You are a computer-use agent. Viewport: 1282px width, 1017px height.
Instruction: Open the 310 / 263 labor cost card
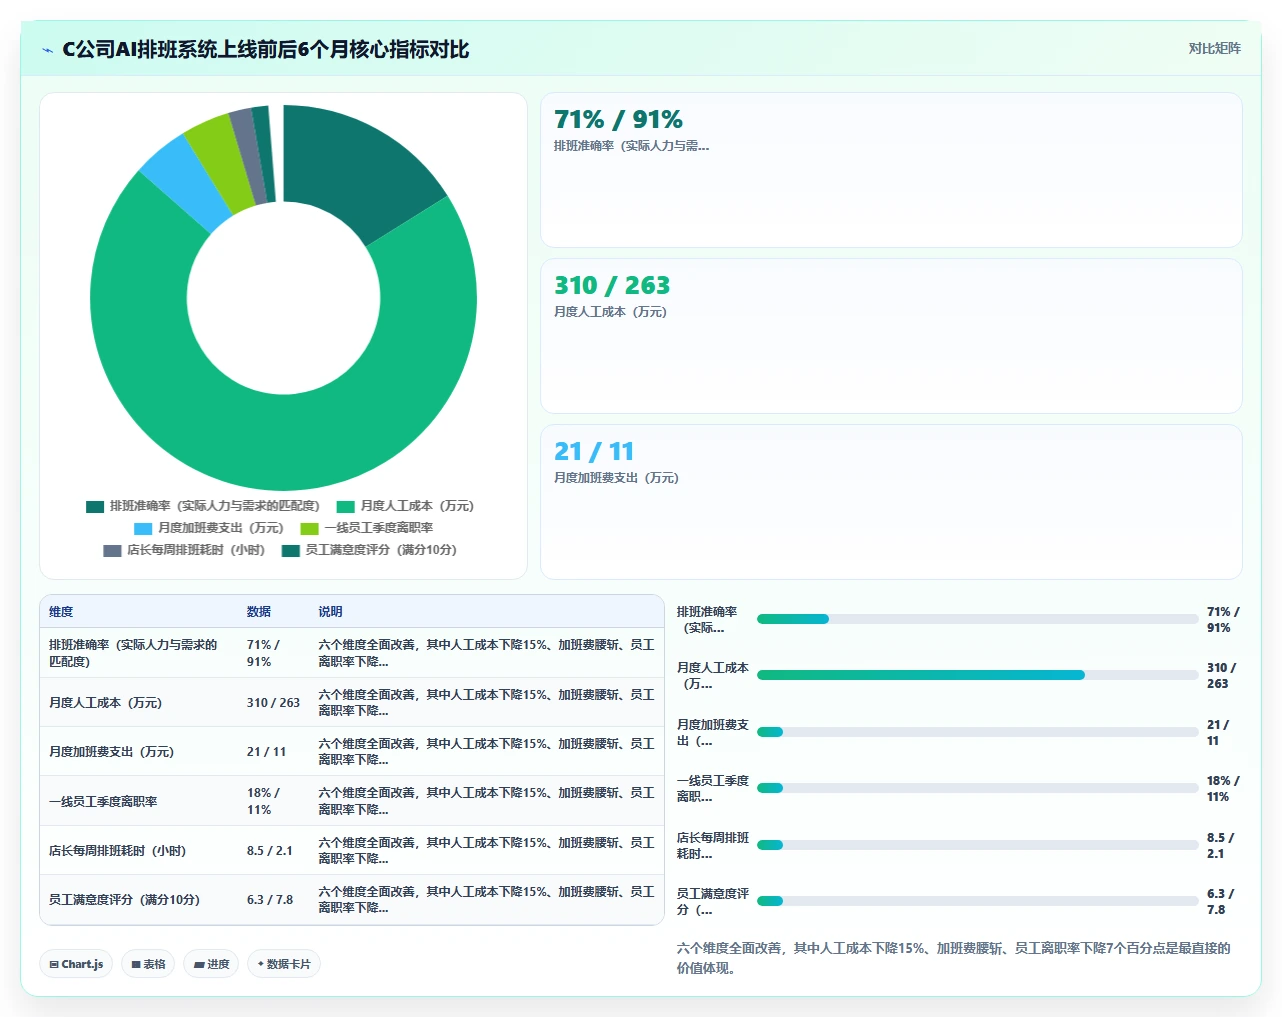coord(891,336)
